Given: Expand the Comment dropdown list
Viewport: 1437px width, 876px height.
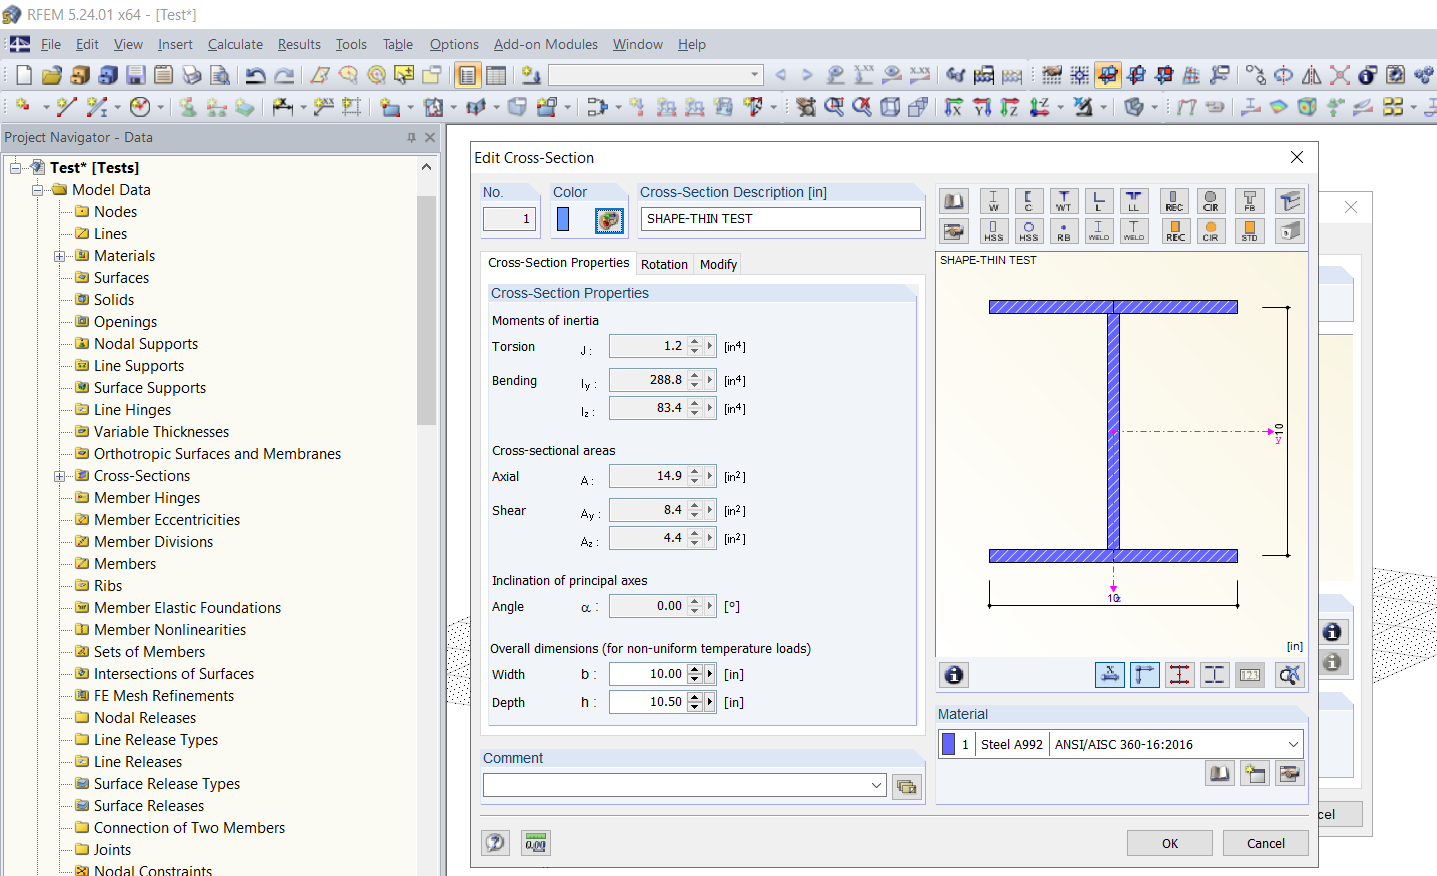Looking at the screenshot, I should tap(876, 785).
